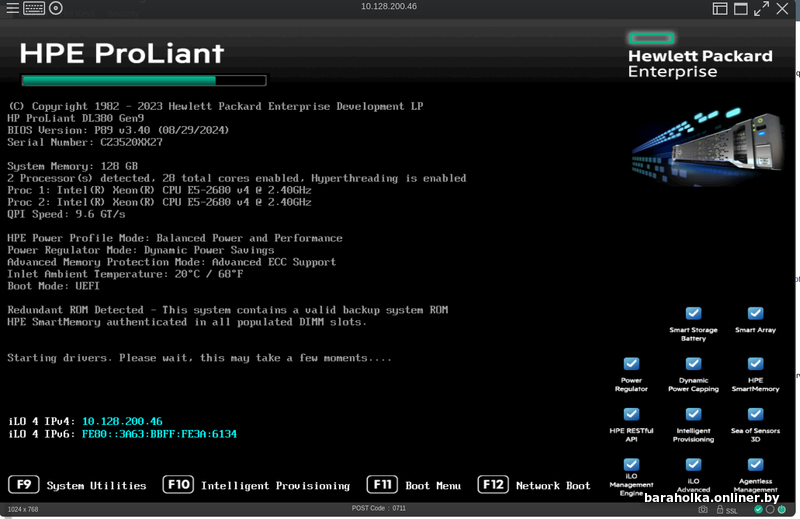Click the Hewlett Packard Enterprise logo

coord(700,56)
